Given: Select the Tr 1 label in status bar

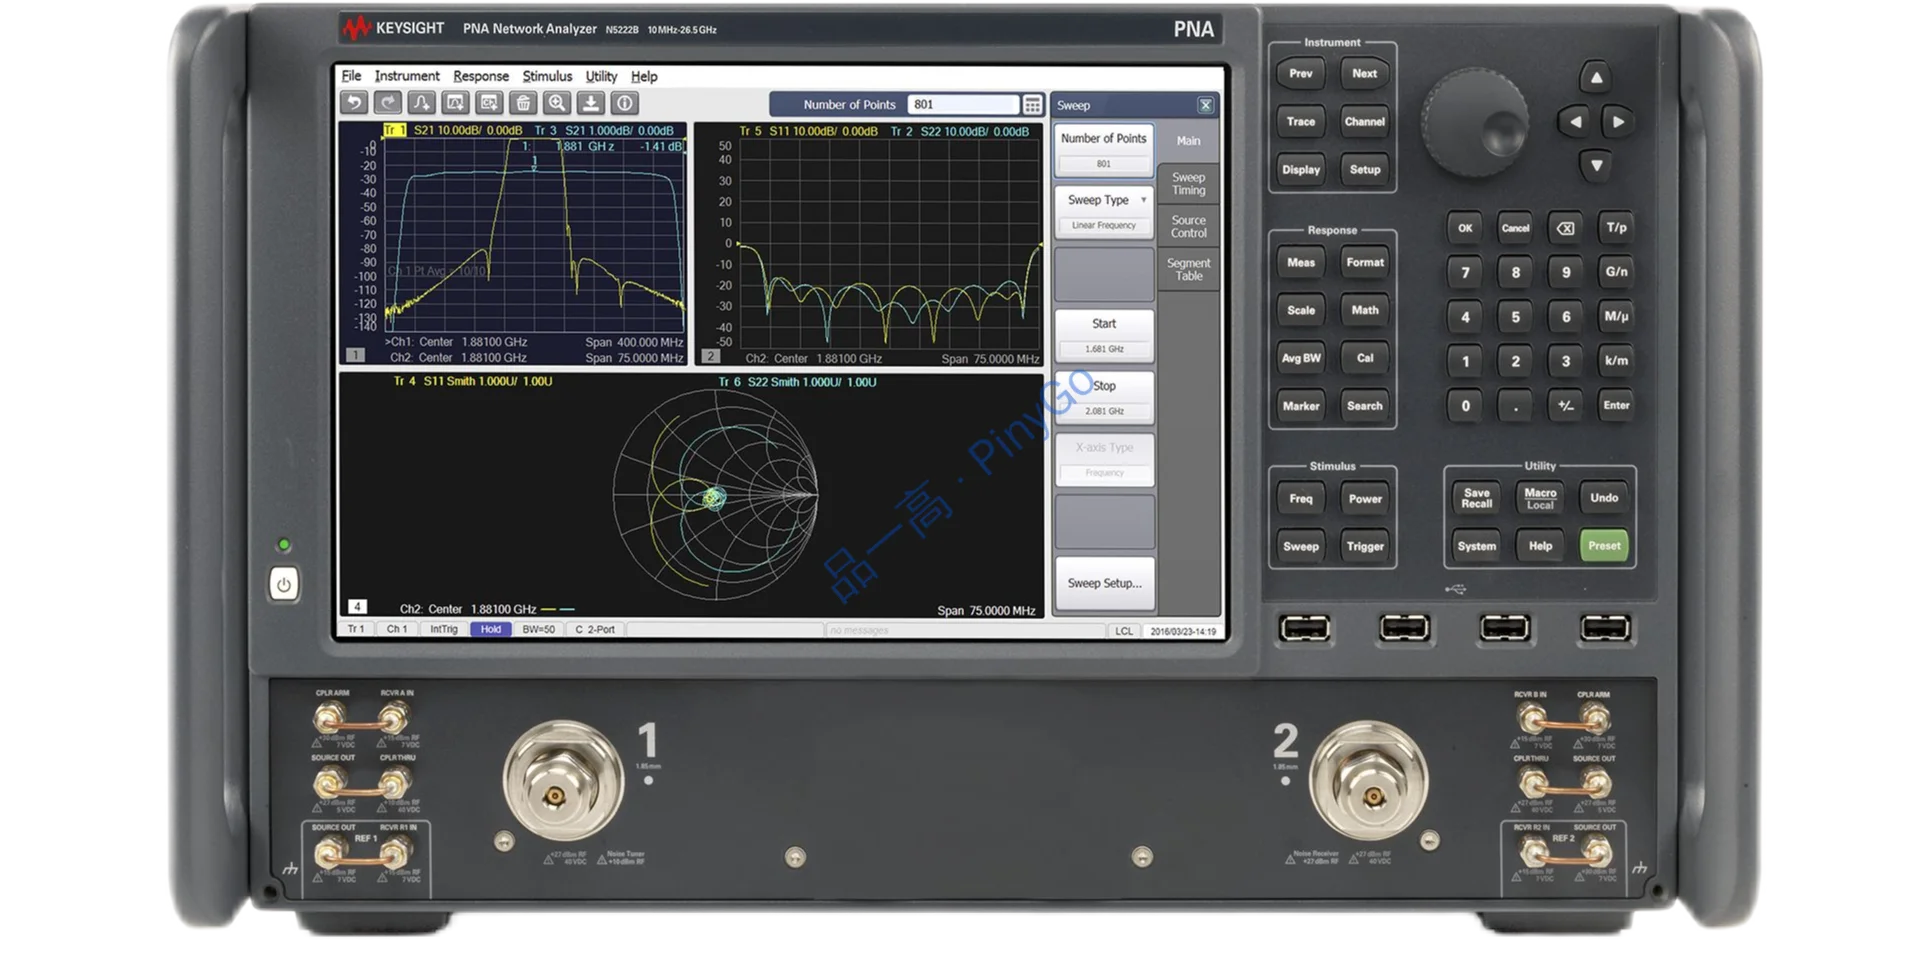Looking at the screenshot, I should (356, 629).
